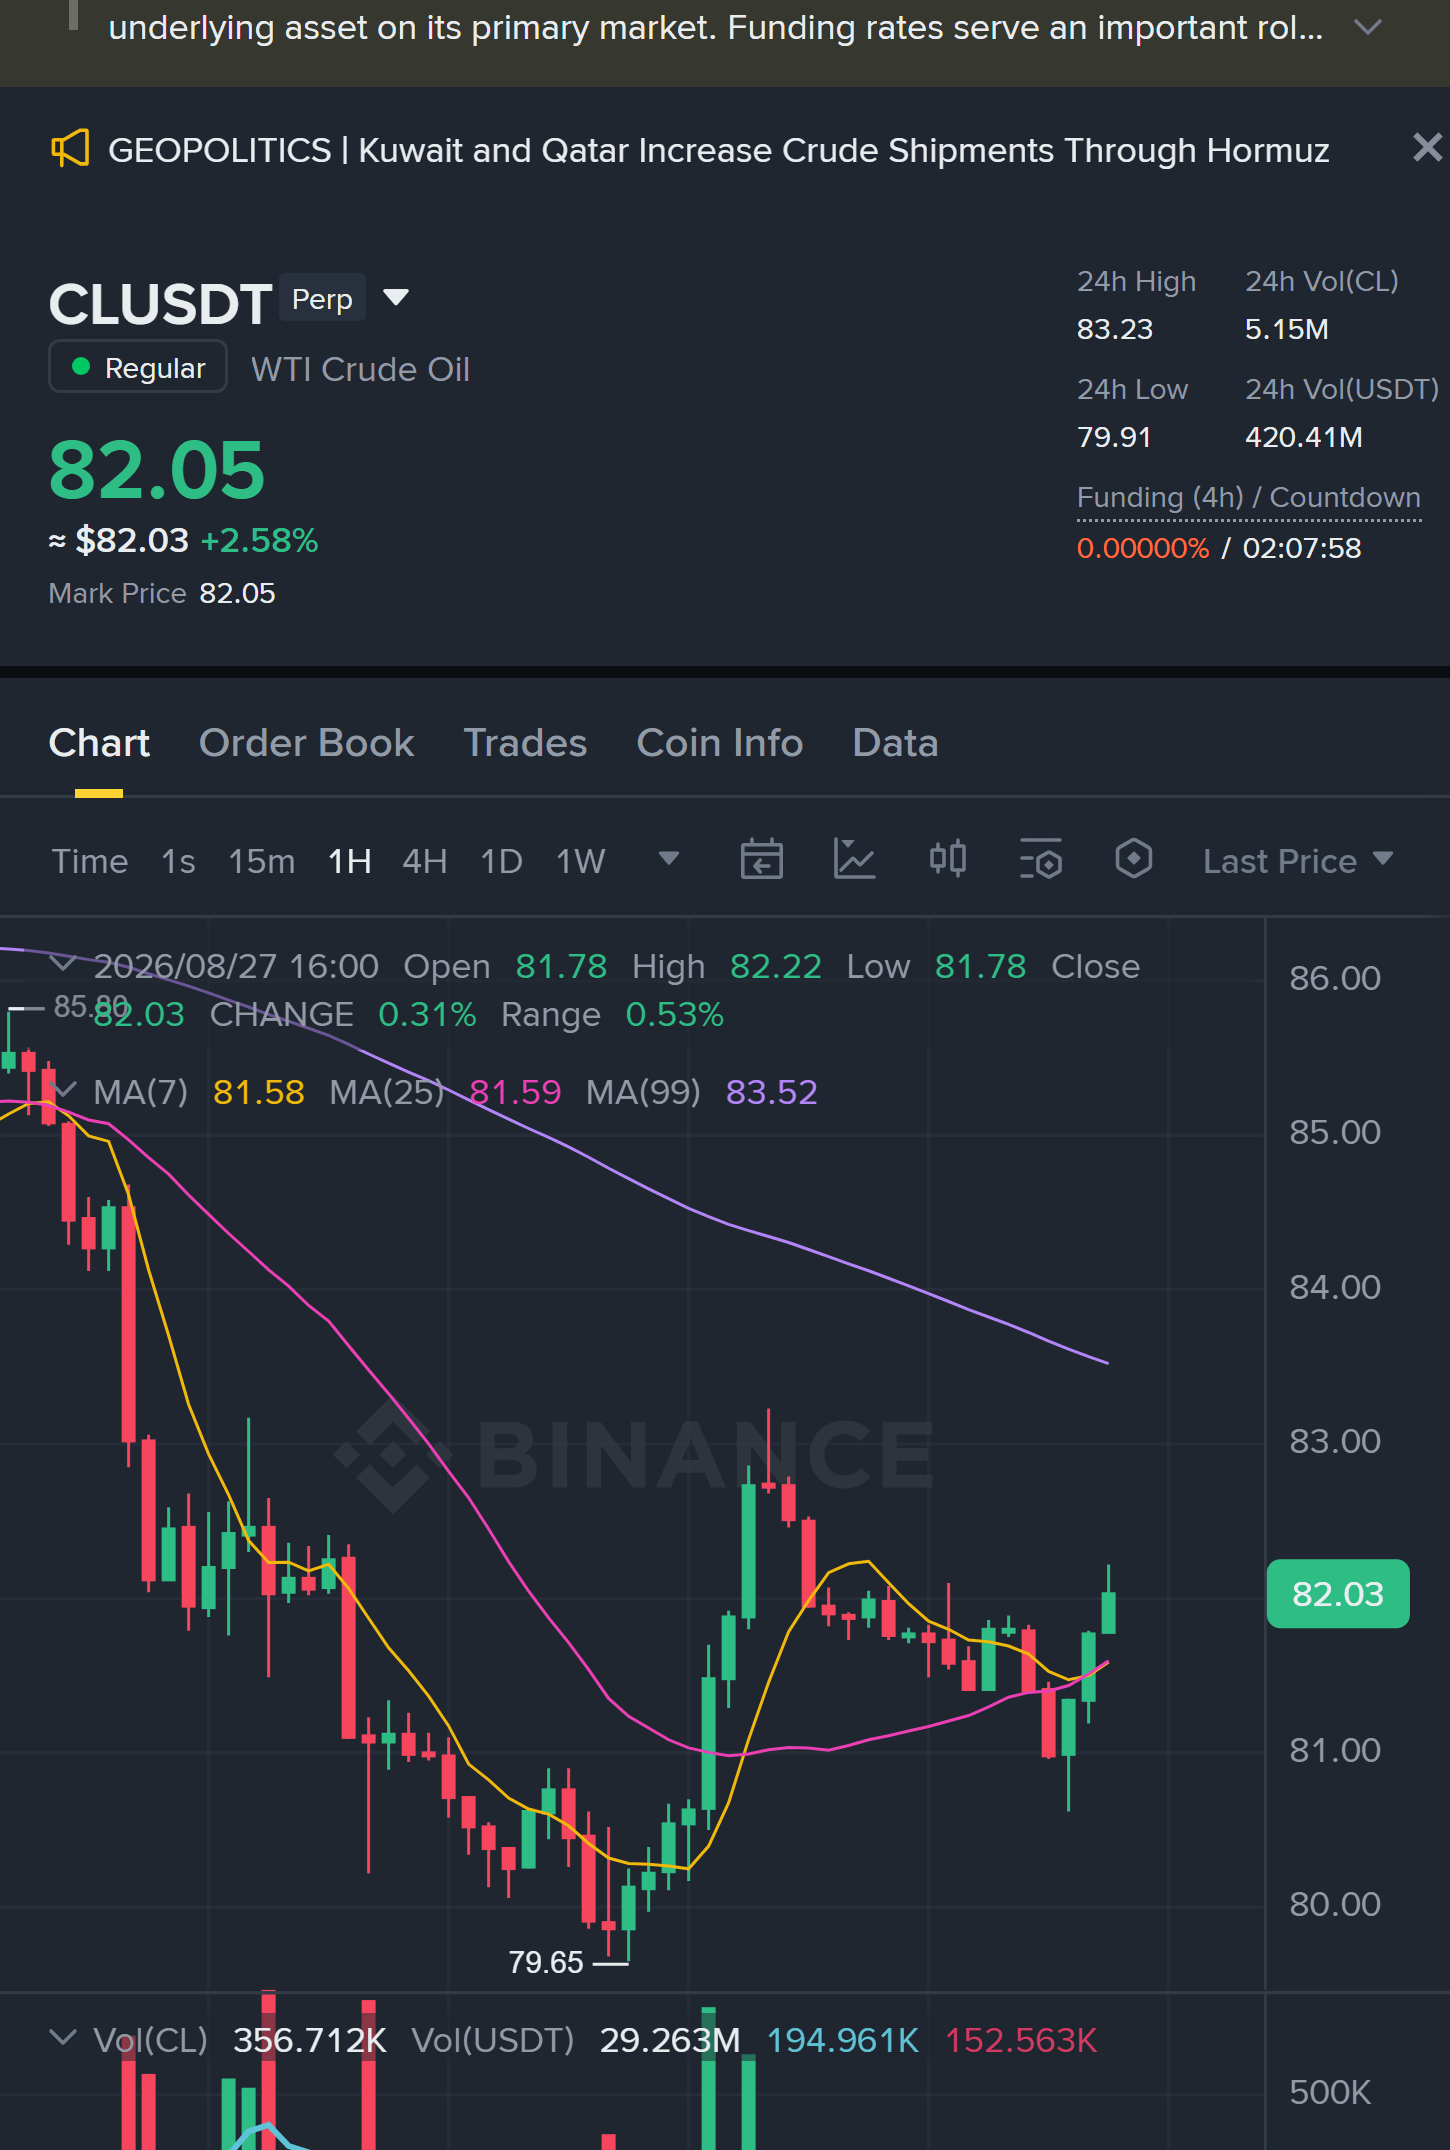The width and height of the screenshot is (1450, 2150).
Task: Click the Vol(CL) 356.712K value
Action: click(310, 2040)
